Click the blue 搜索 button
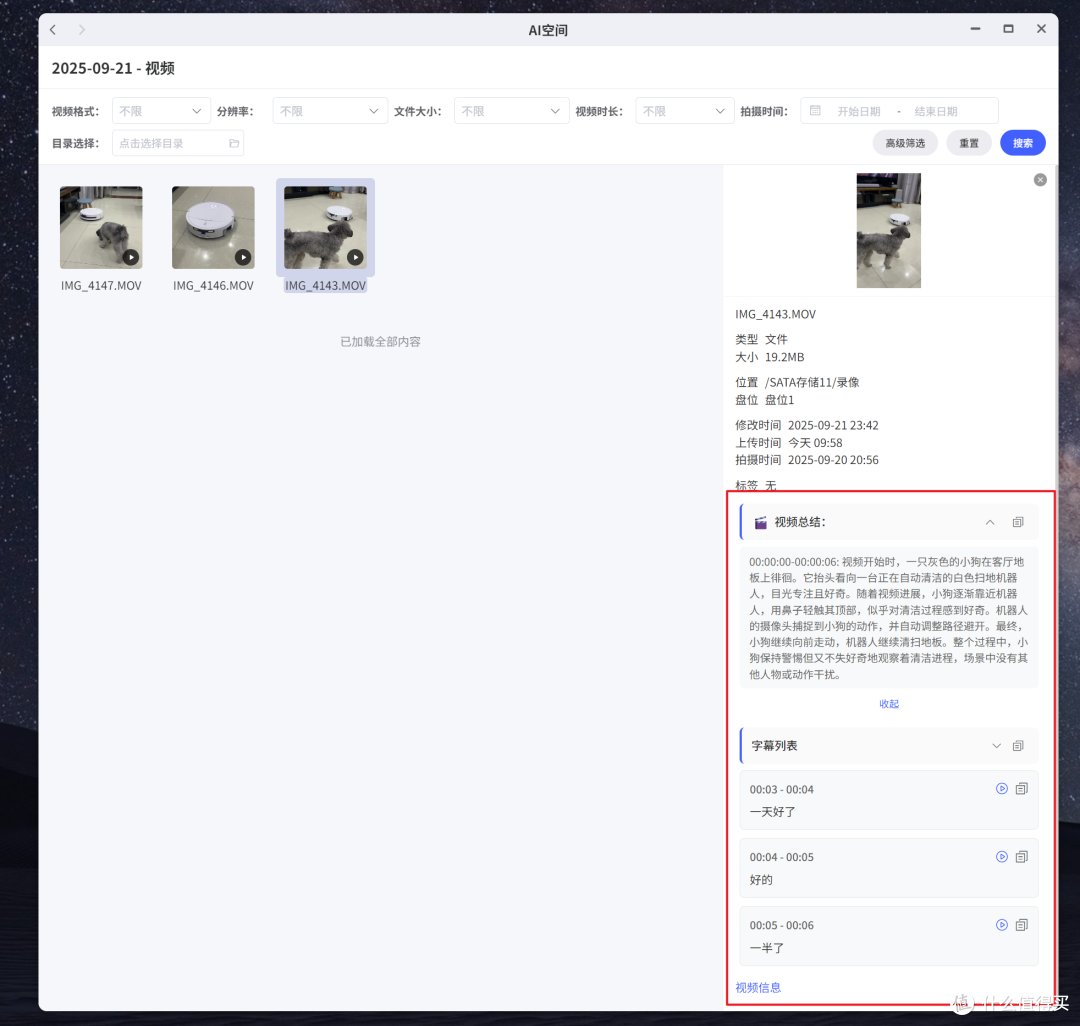Screen dimensions: 1080x1026 pos(1023,143)
